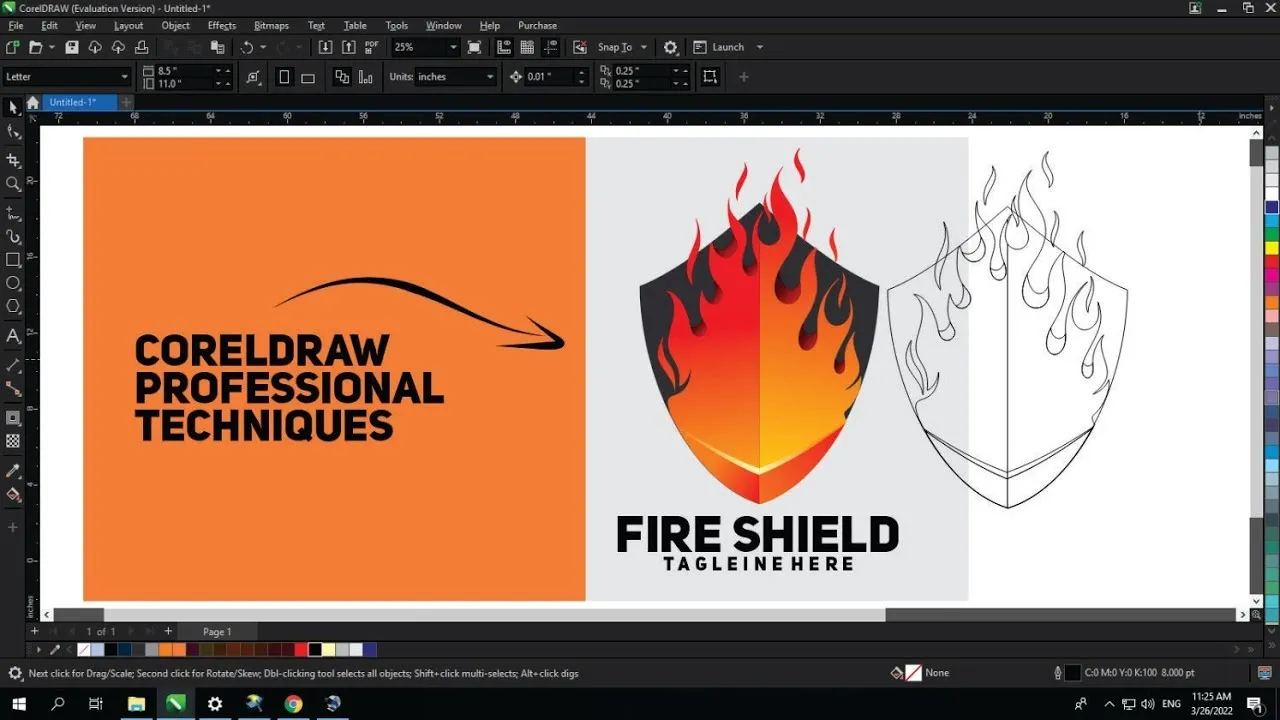Pick the red swatch in document palette
The width and height of the screenshot is (1280, 720).
[x=301, y=650]
